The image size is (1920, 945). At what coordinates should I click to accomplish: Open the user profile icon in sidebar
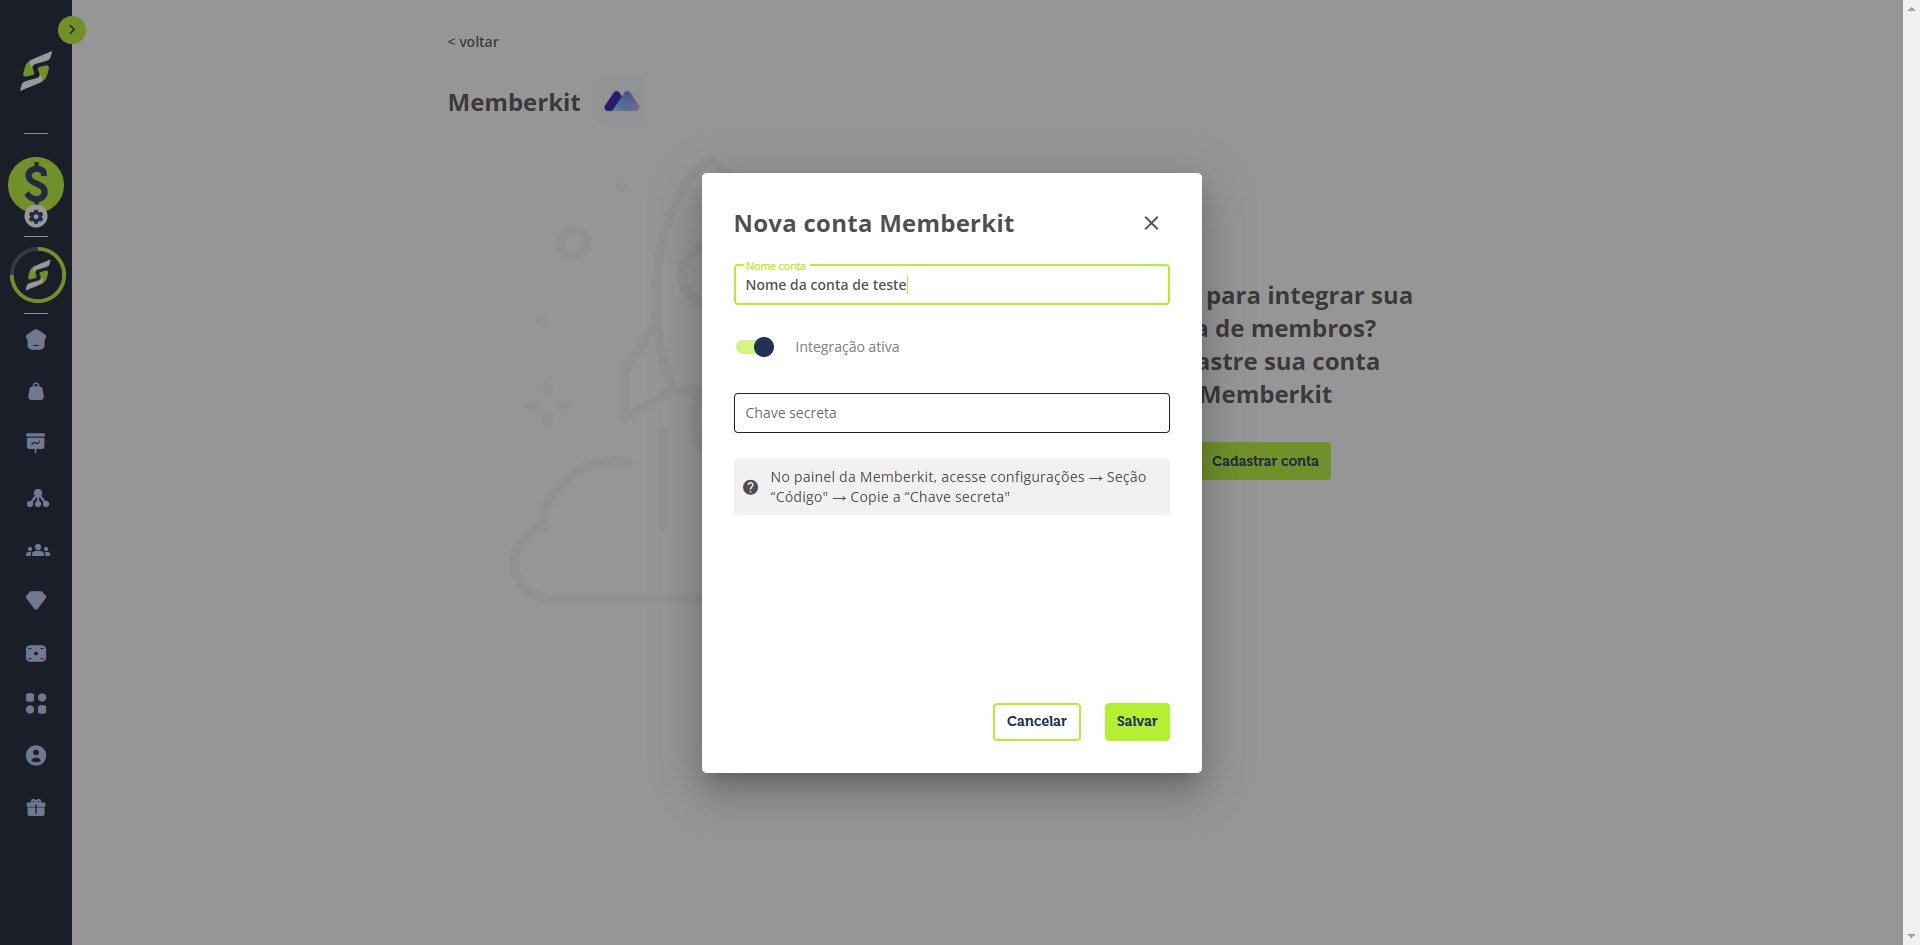36,756
